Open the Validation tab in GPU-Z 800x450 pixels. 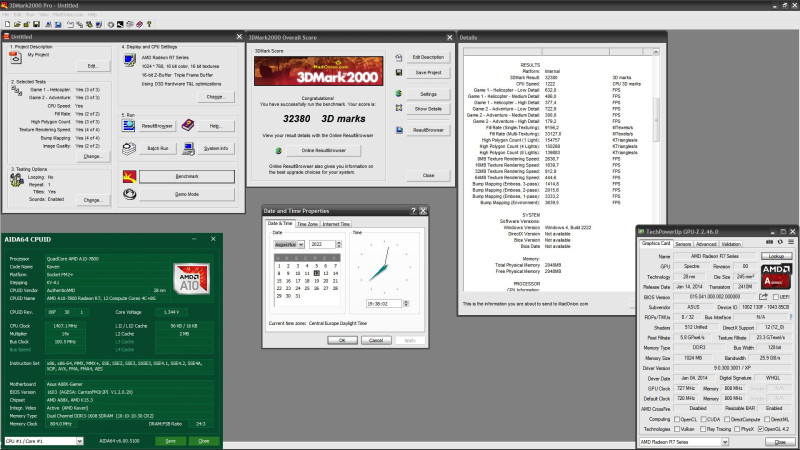pyautogui.click(x=731, y=244)
